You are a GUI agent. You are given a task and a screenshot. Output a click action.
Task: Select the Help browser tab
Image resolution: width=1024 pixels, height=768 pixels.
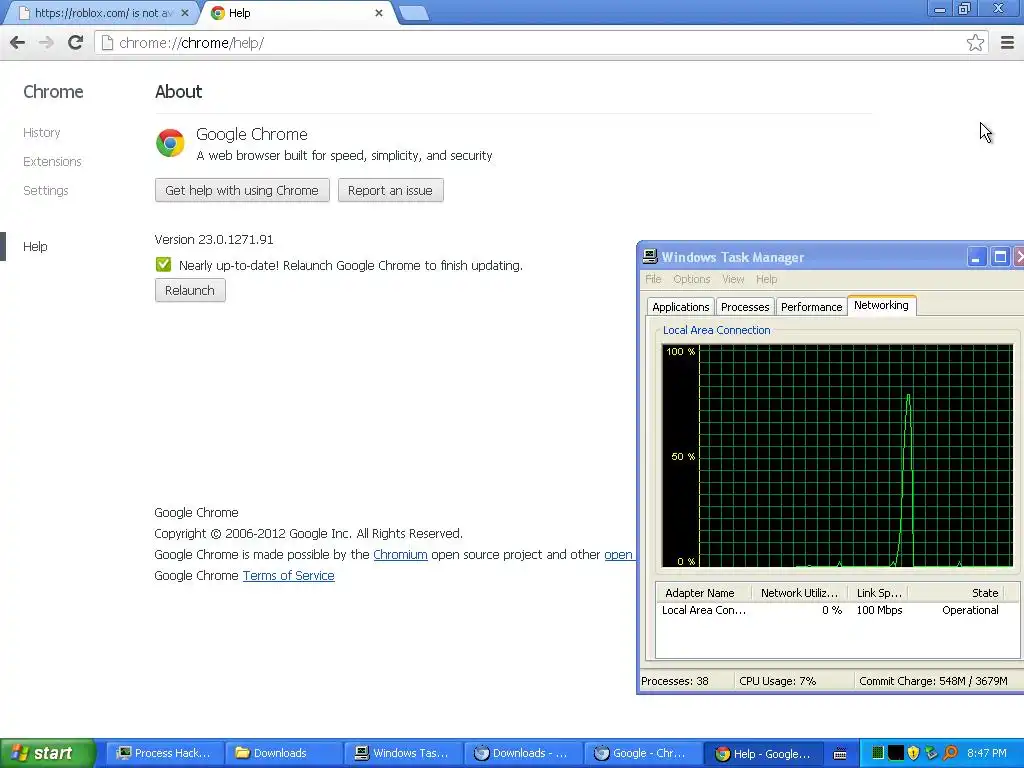coord(297,13)
